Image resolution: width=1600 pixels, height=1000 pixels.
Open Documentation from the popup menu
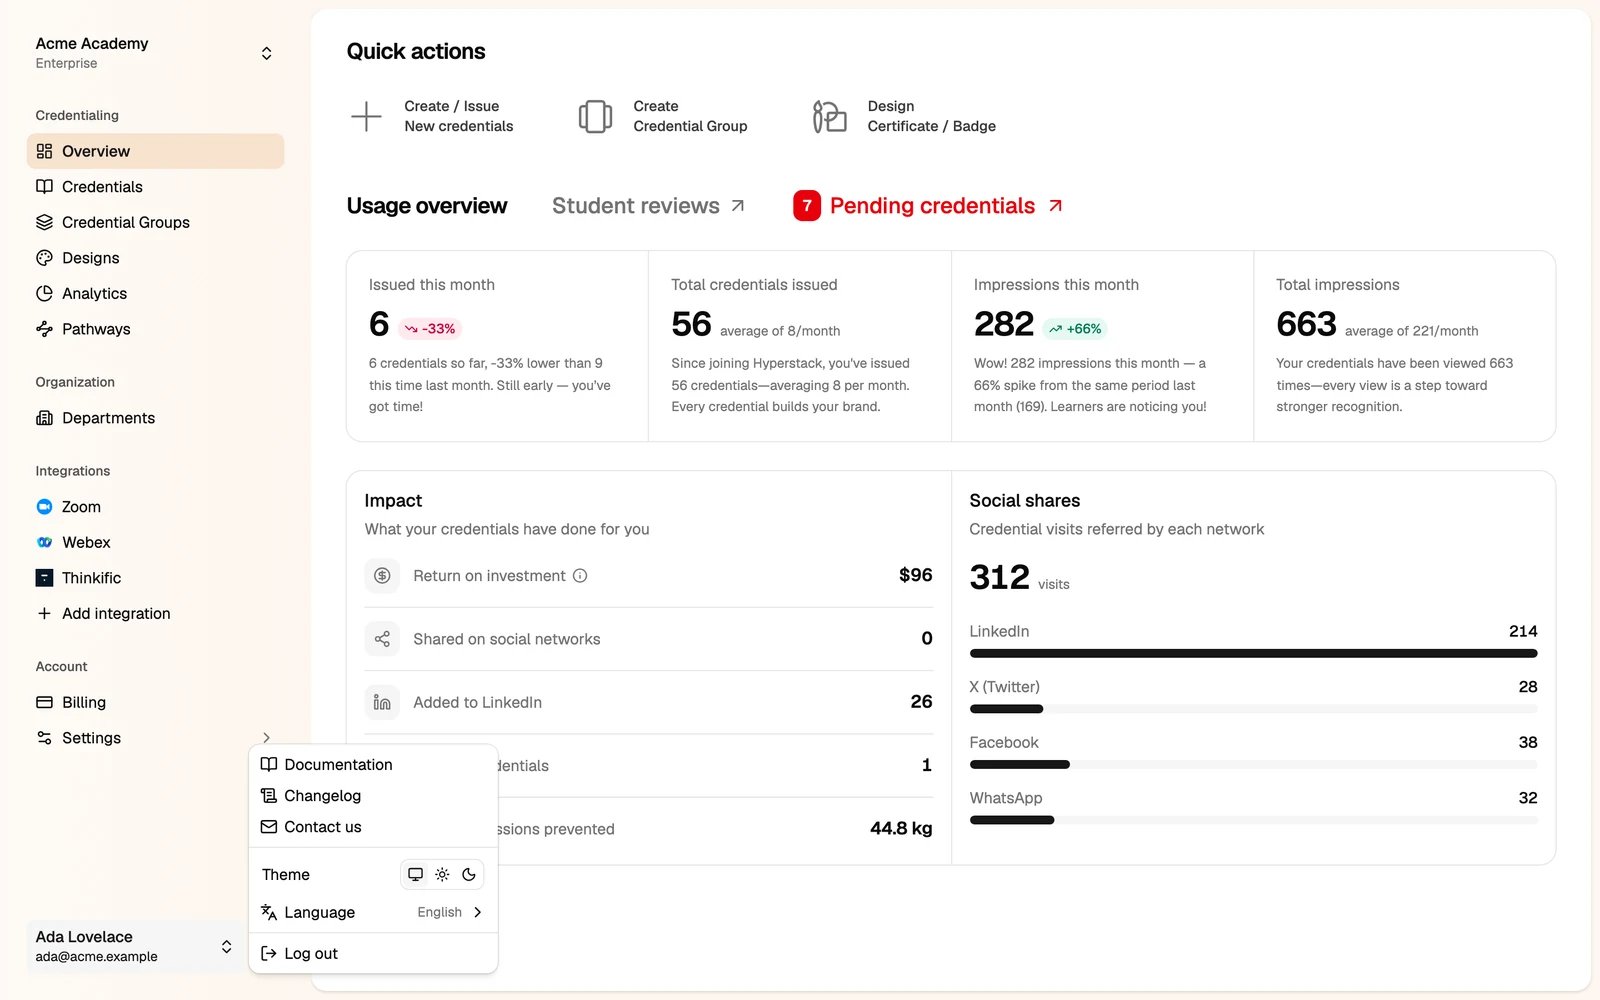click(x=373, y=764)
